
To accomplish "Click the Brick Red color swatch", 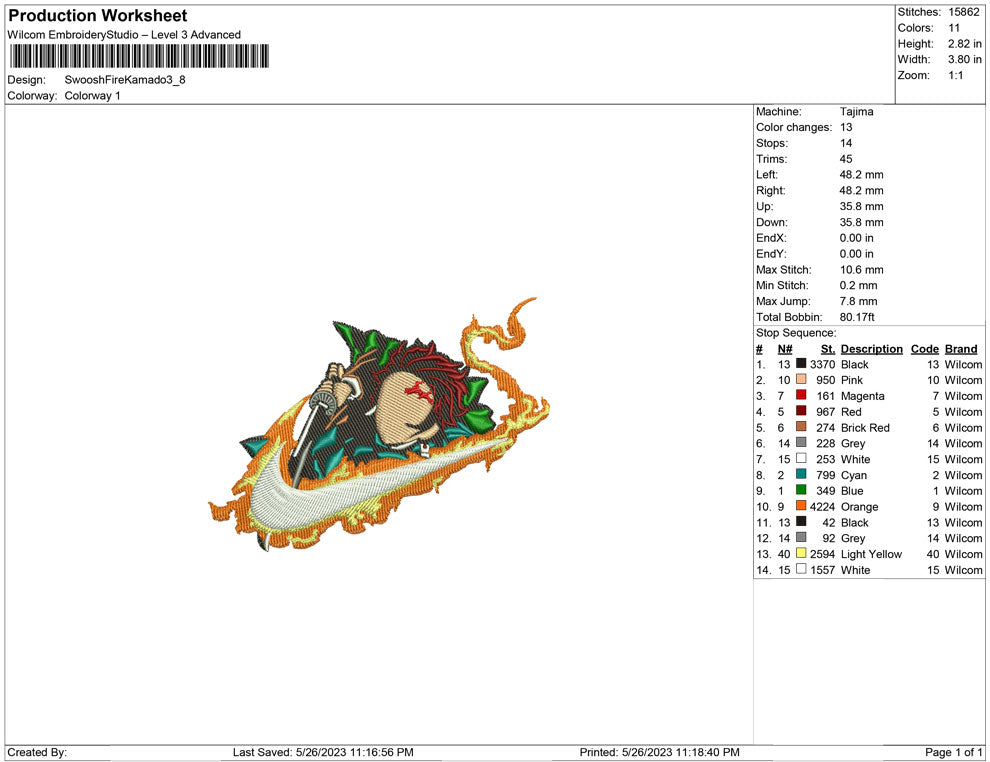I will [801, 427].
